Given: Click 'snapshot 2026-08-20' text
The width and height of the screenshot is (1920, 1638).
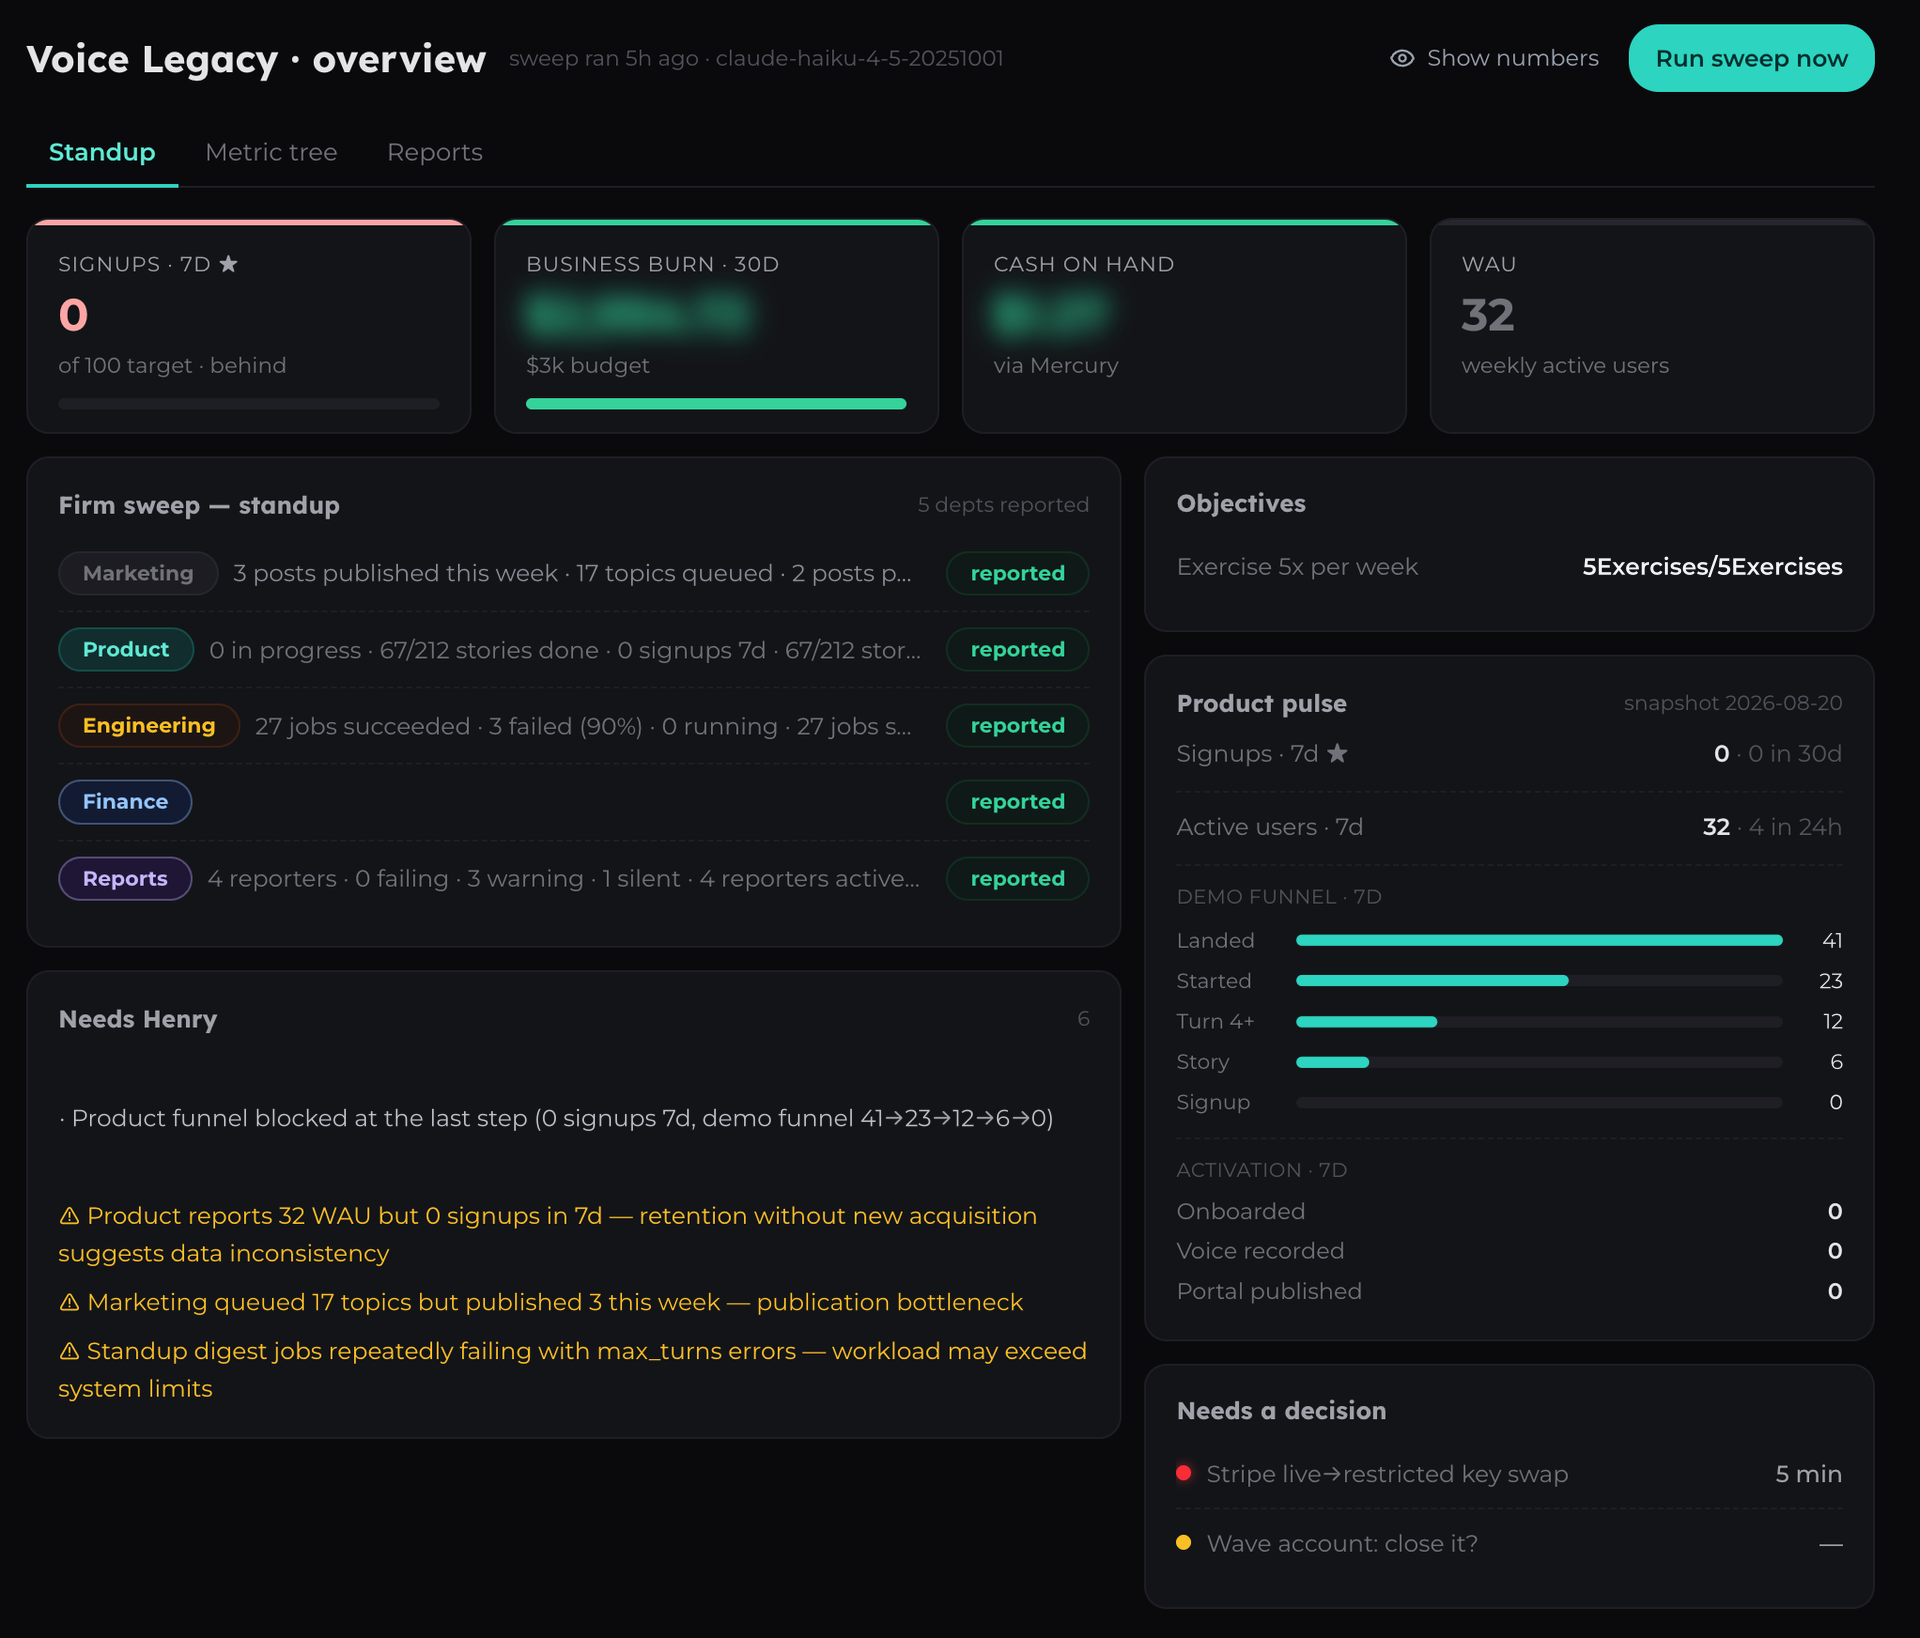Looking at the screenshot, I should (1733, 703).
